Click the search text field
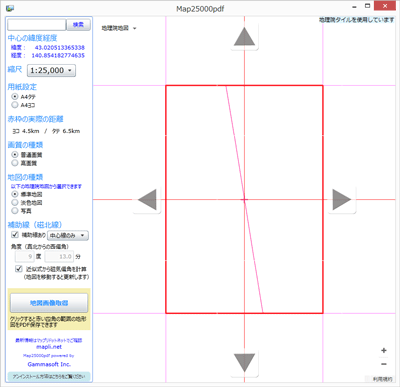This screenshot has width=400, height=387. click(x=37, y=25)
